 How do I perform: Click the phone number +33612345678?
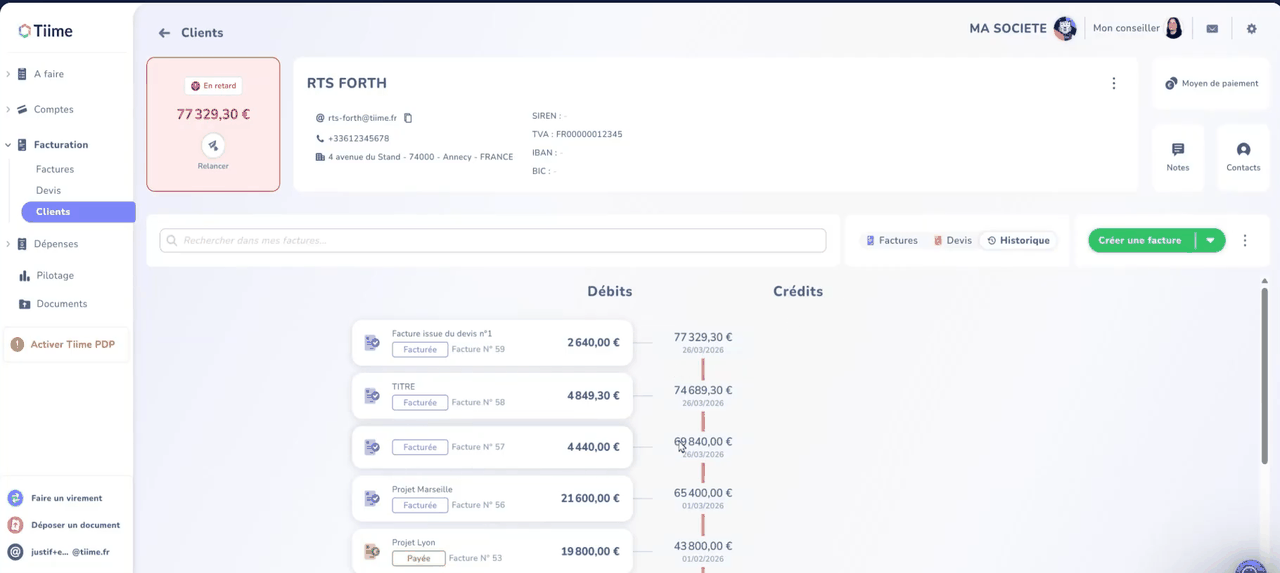point(358,139)
